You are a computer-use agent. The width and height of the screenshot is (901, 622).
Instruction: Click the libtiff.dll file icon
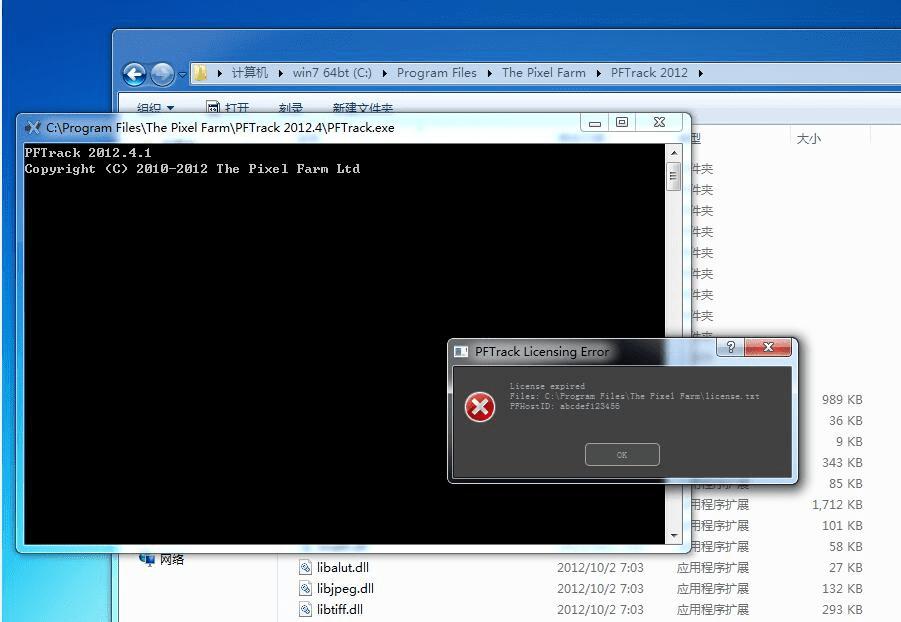click(x=305, y=609)
